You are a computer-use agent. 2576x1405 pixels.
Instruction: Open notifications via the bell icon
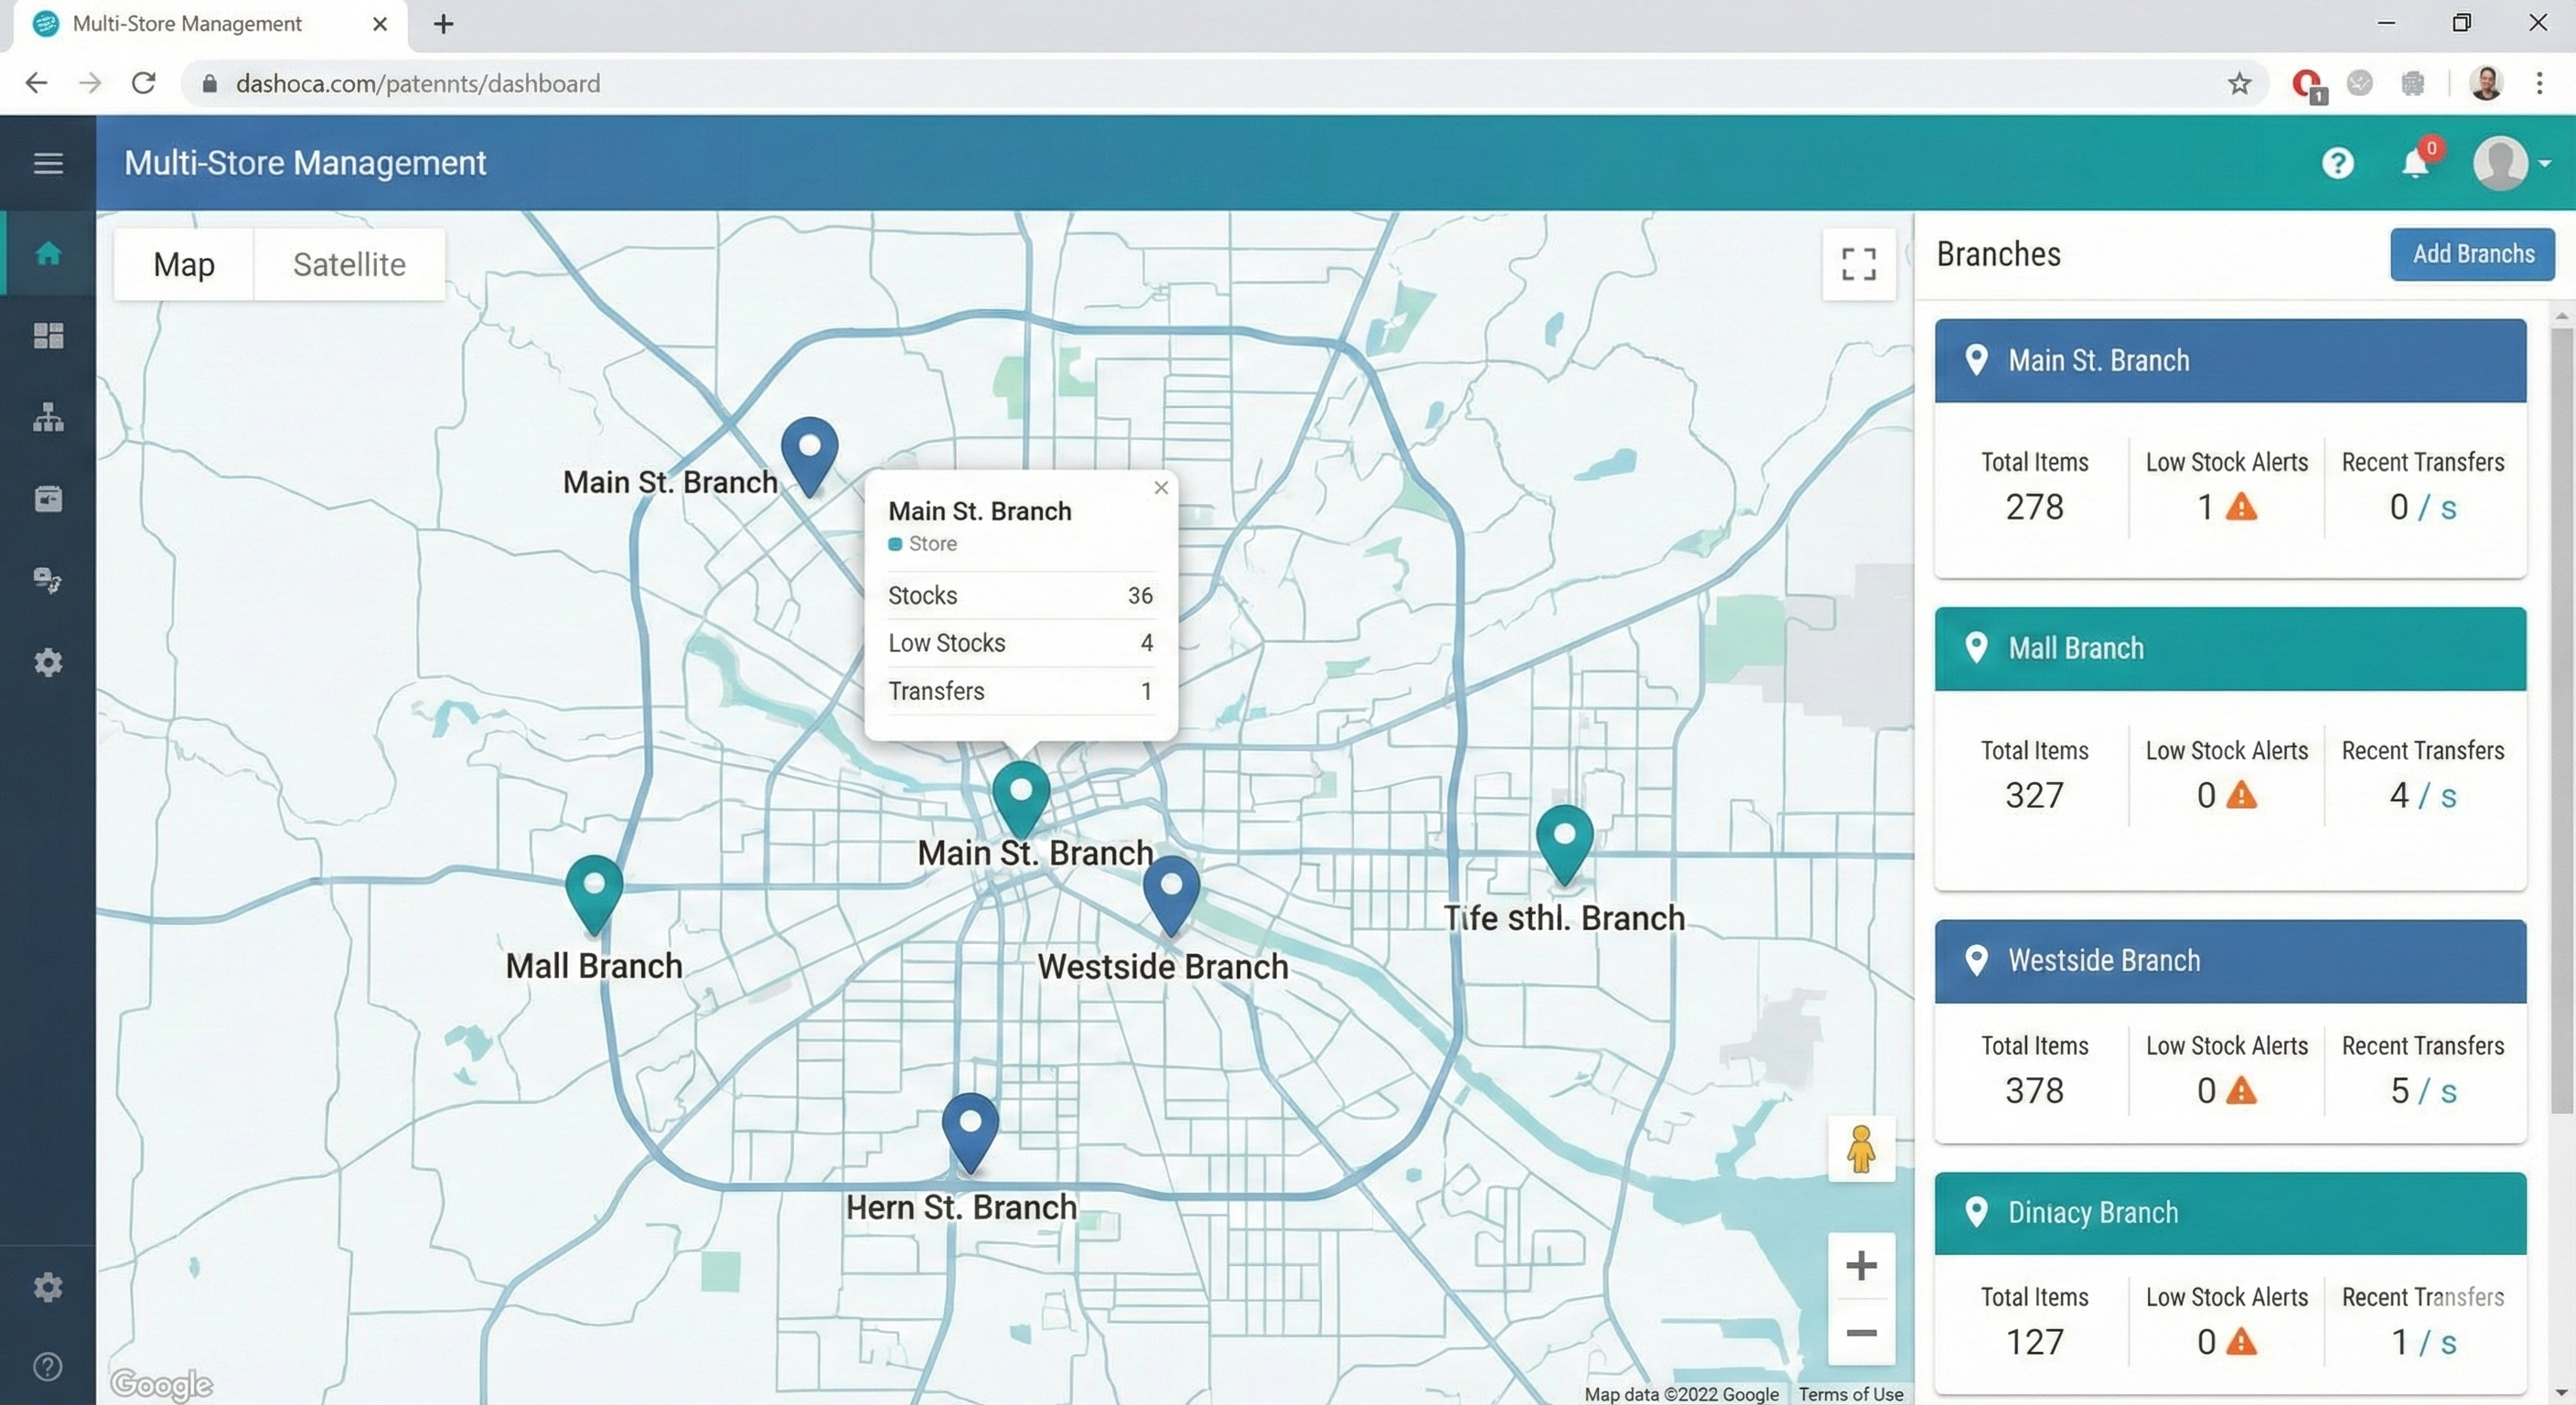(2417, 163)
